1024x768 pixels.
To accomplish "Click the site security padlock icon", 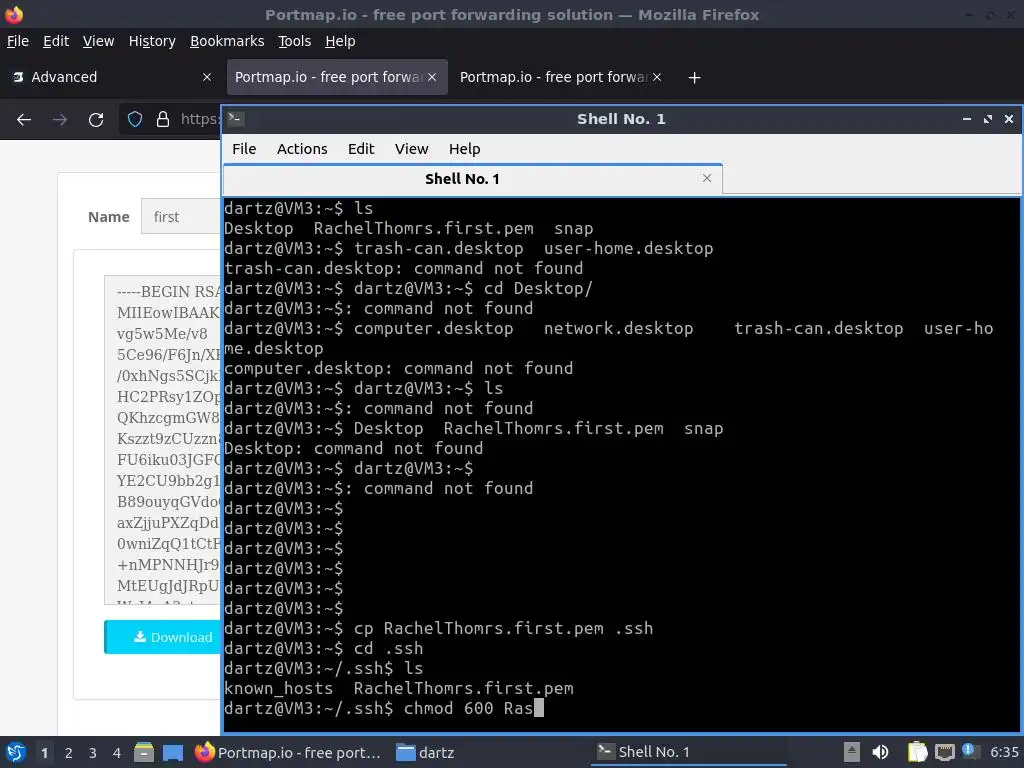I will coord(163,119).
